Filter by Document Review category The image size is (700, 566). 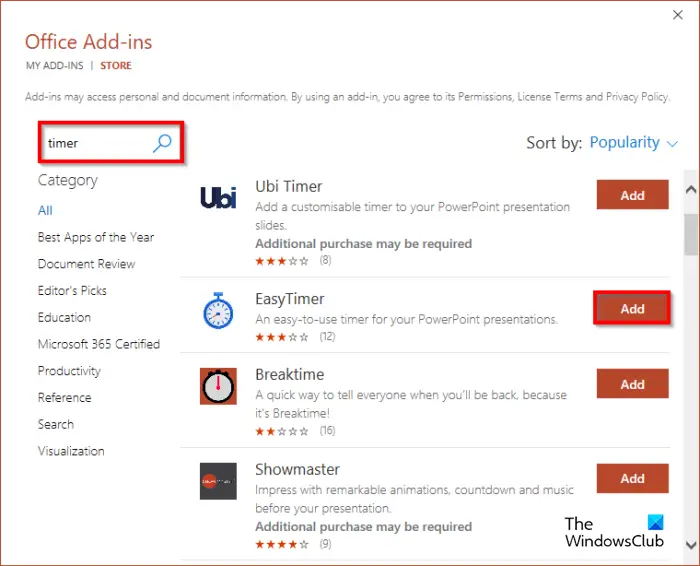click(87, 264)
